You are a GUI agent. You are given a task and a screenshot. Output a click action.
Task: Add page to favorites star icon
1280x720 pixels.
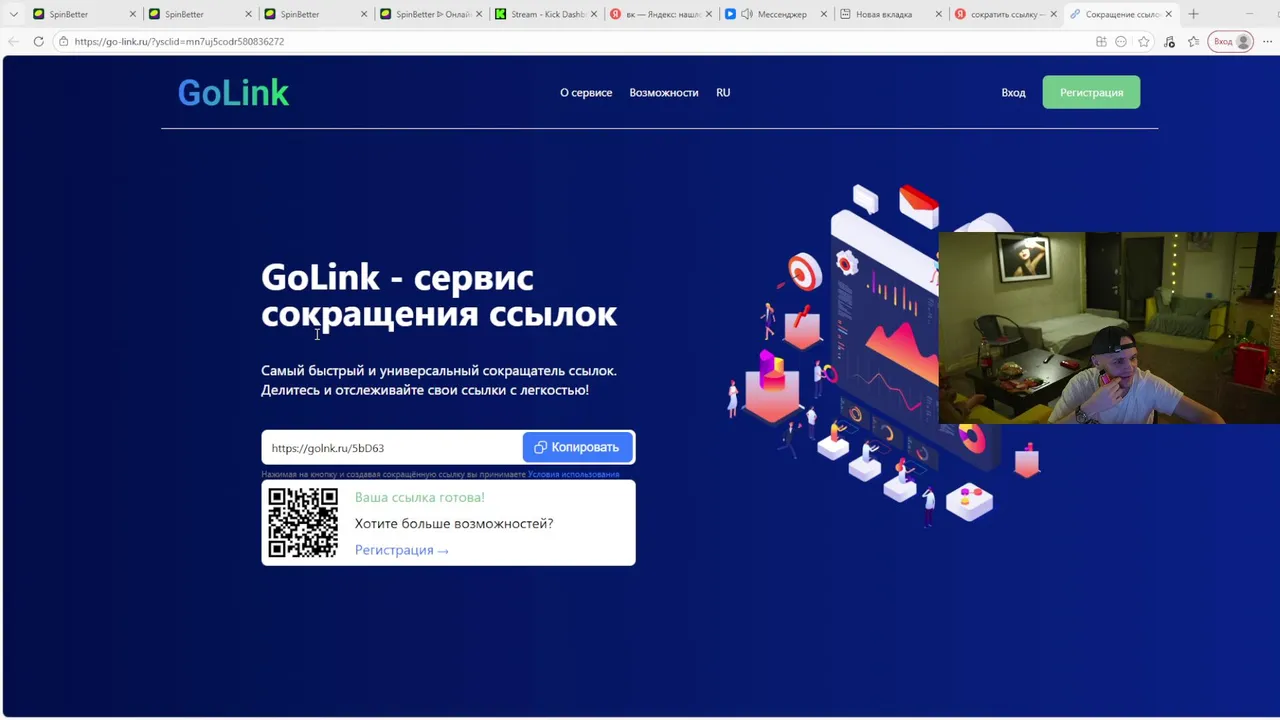tap(1144, 41)
